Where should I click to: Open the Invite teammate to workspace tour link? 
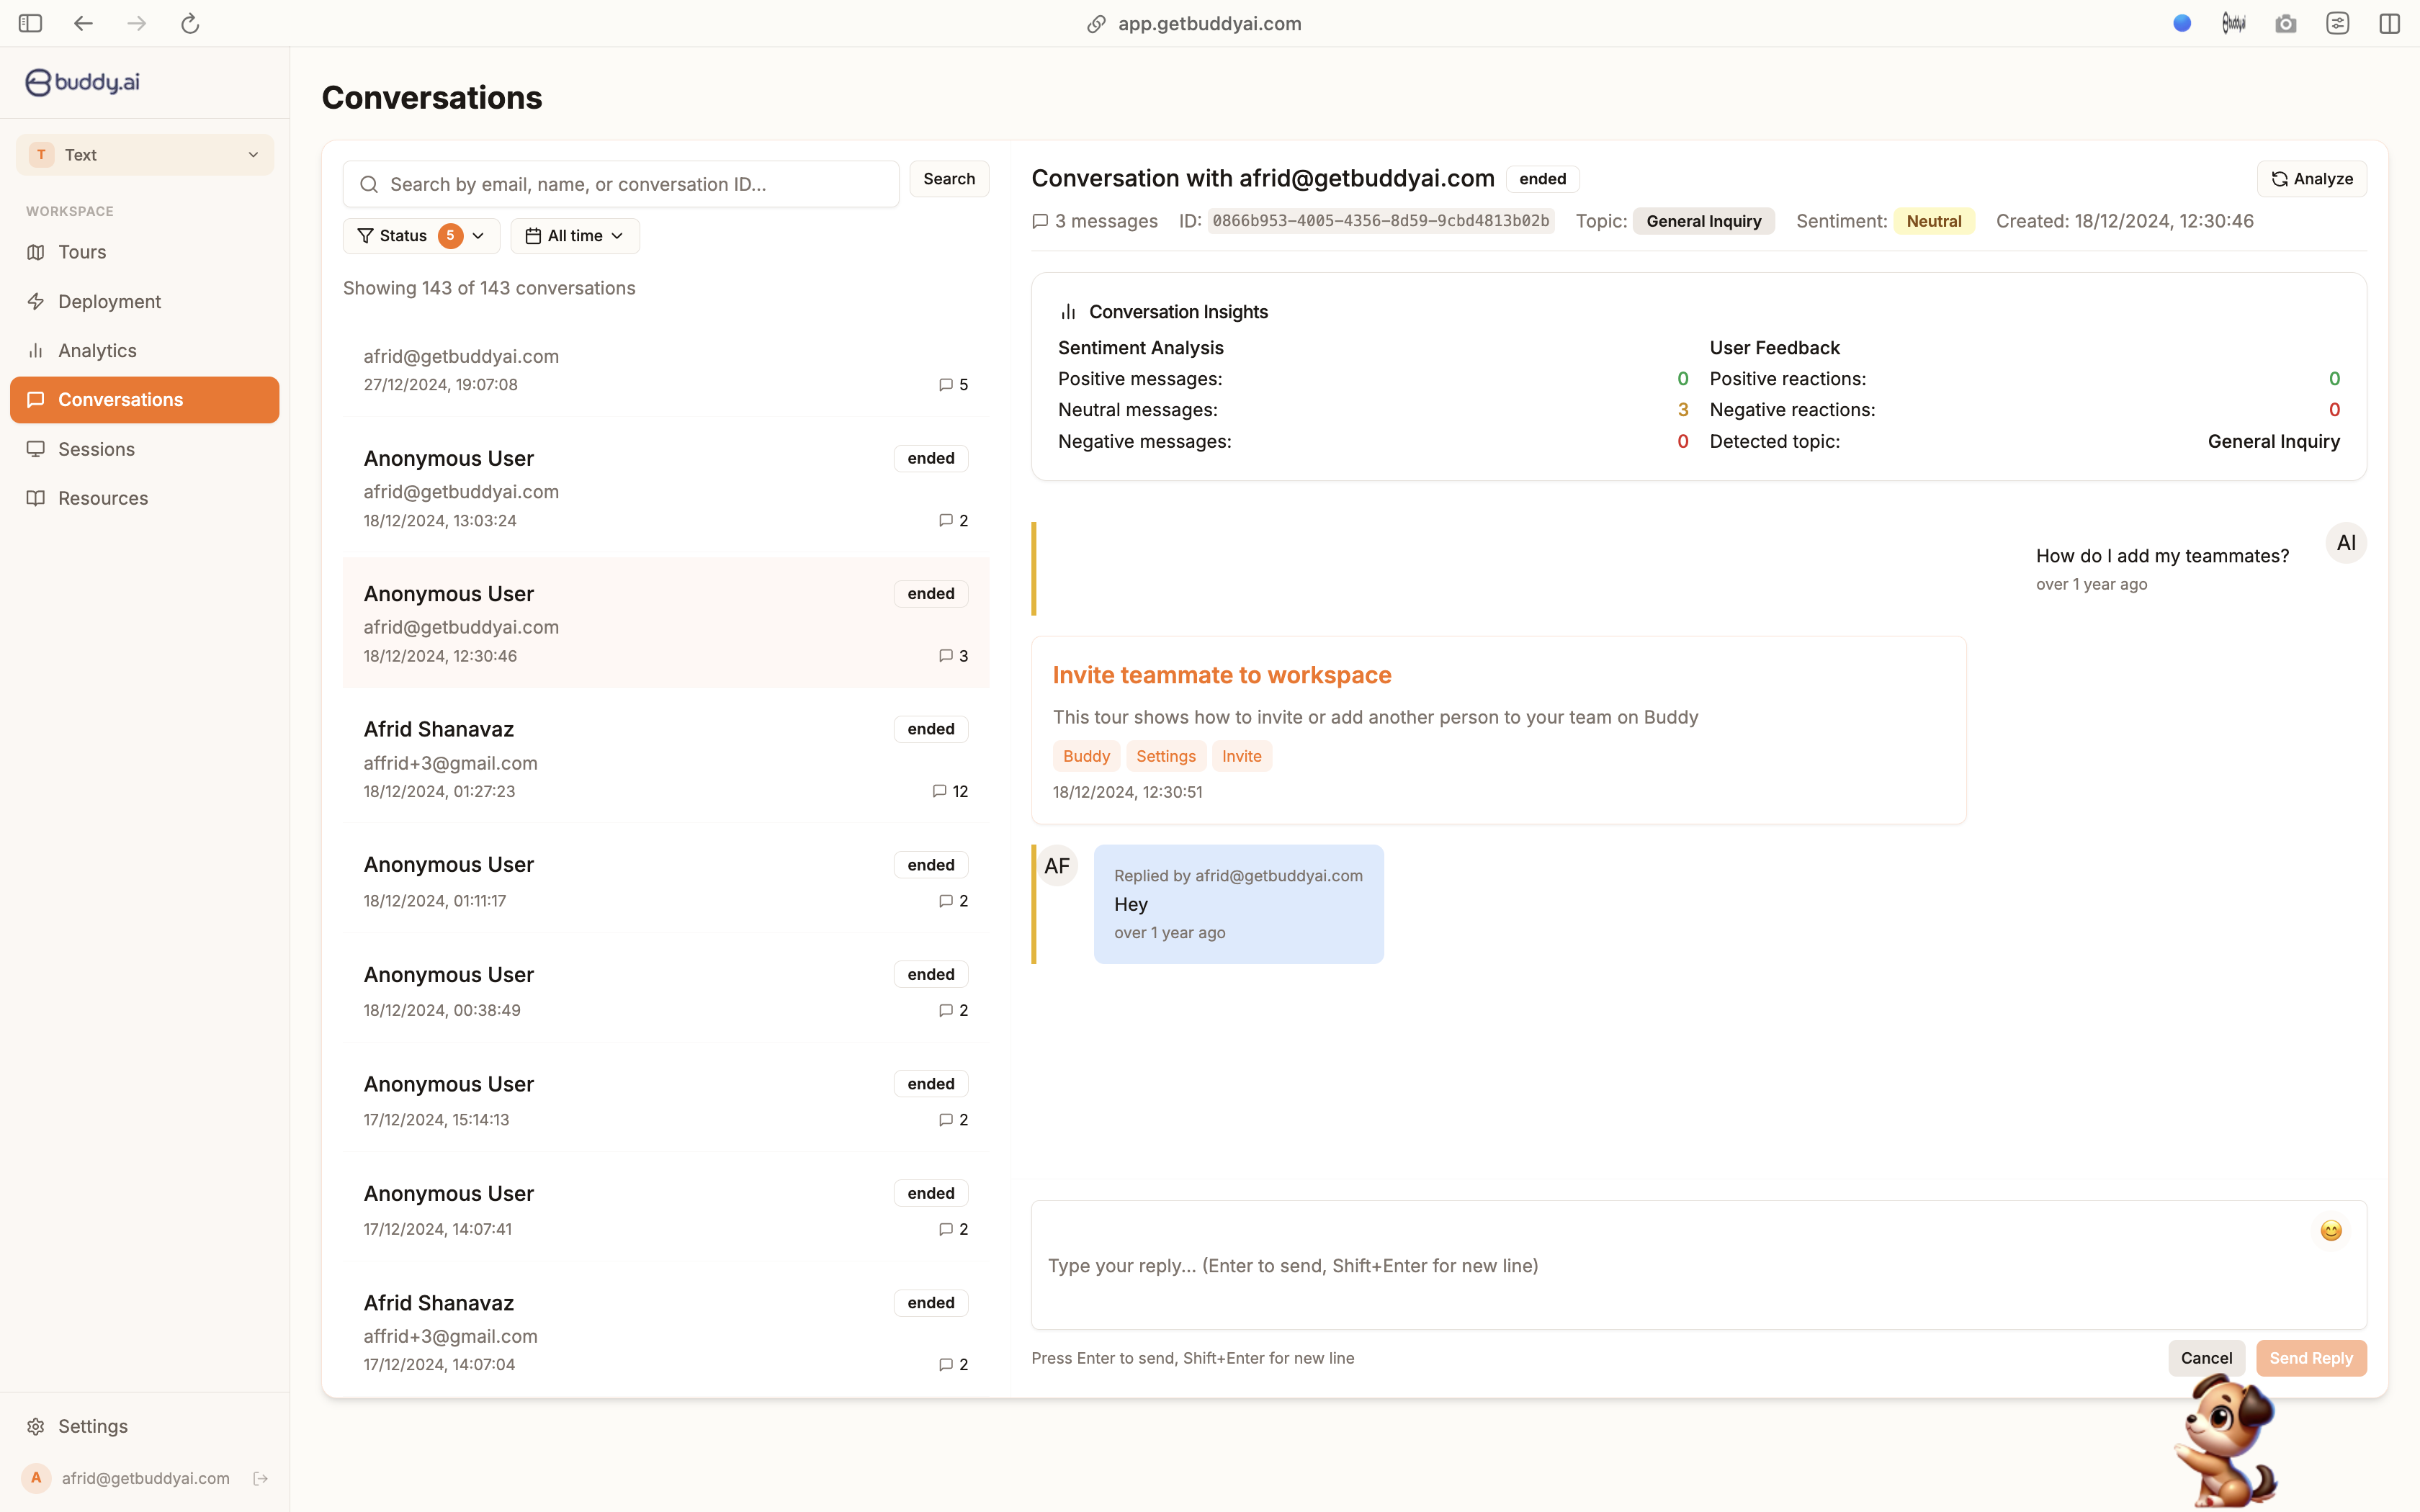[1222, 675]
